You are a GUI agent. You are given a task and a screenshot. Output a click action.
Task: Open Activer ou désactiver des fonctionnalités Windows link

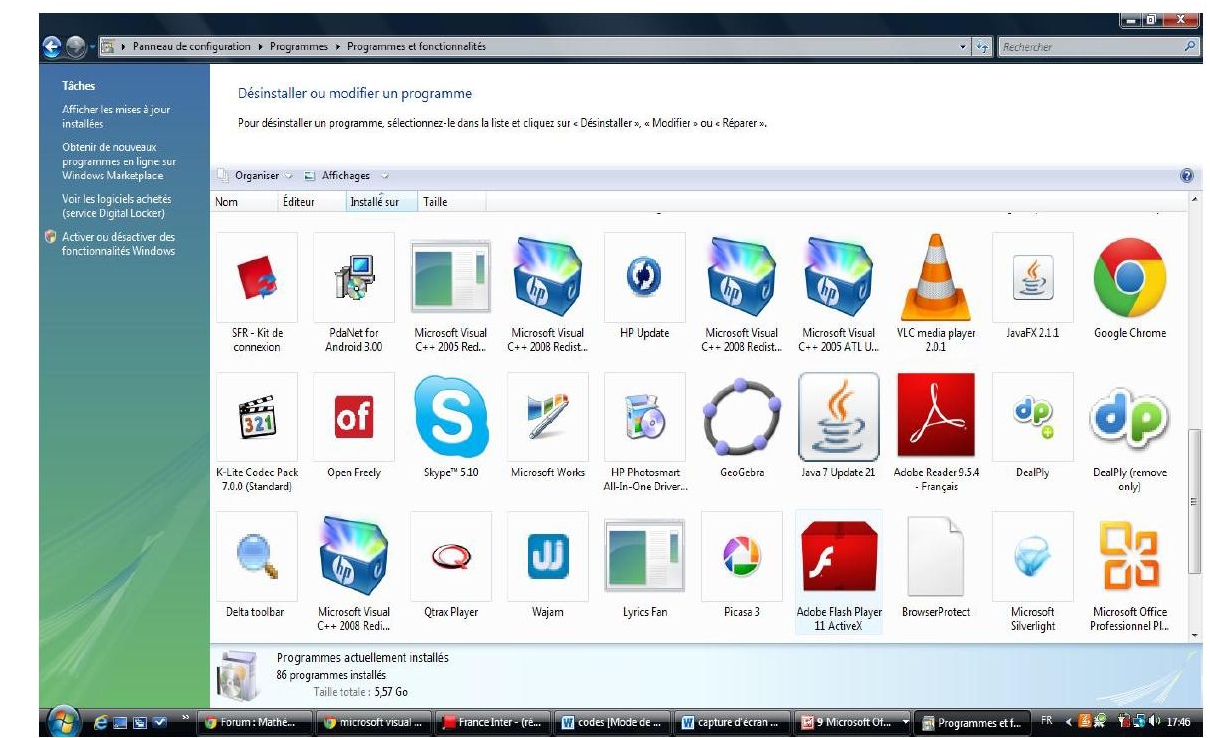click(x=118, y=244)
